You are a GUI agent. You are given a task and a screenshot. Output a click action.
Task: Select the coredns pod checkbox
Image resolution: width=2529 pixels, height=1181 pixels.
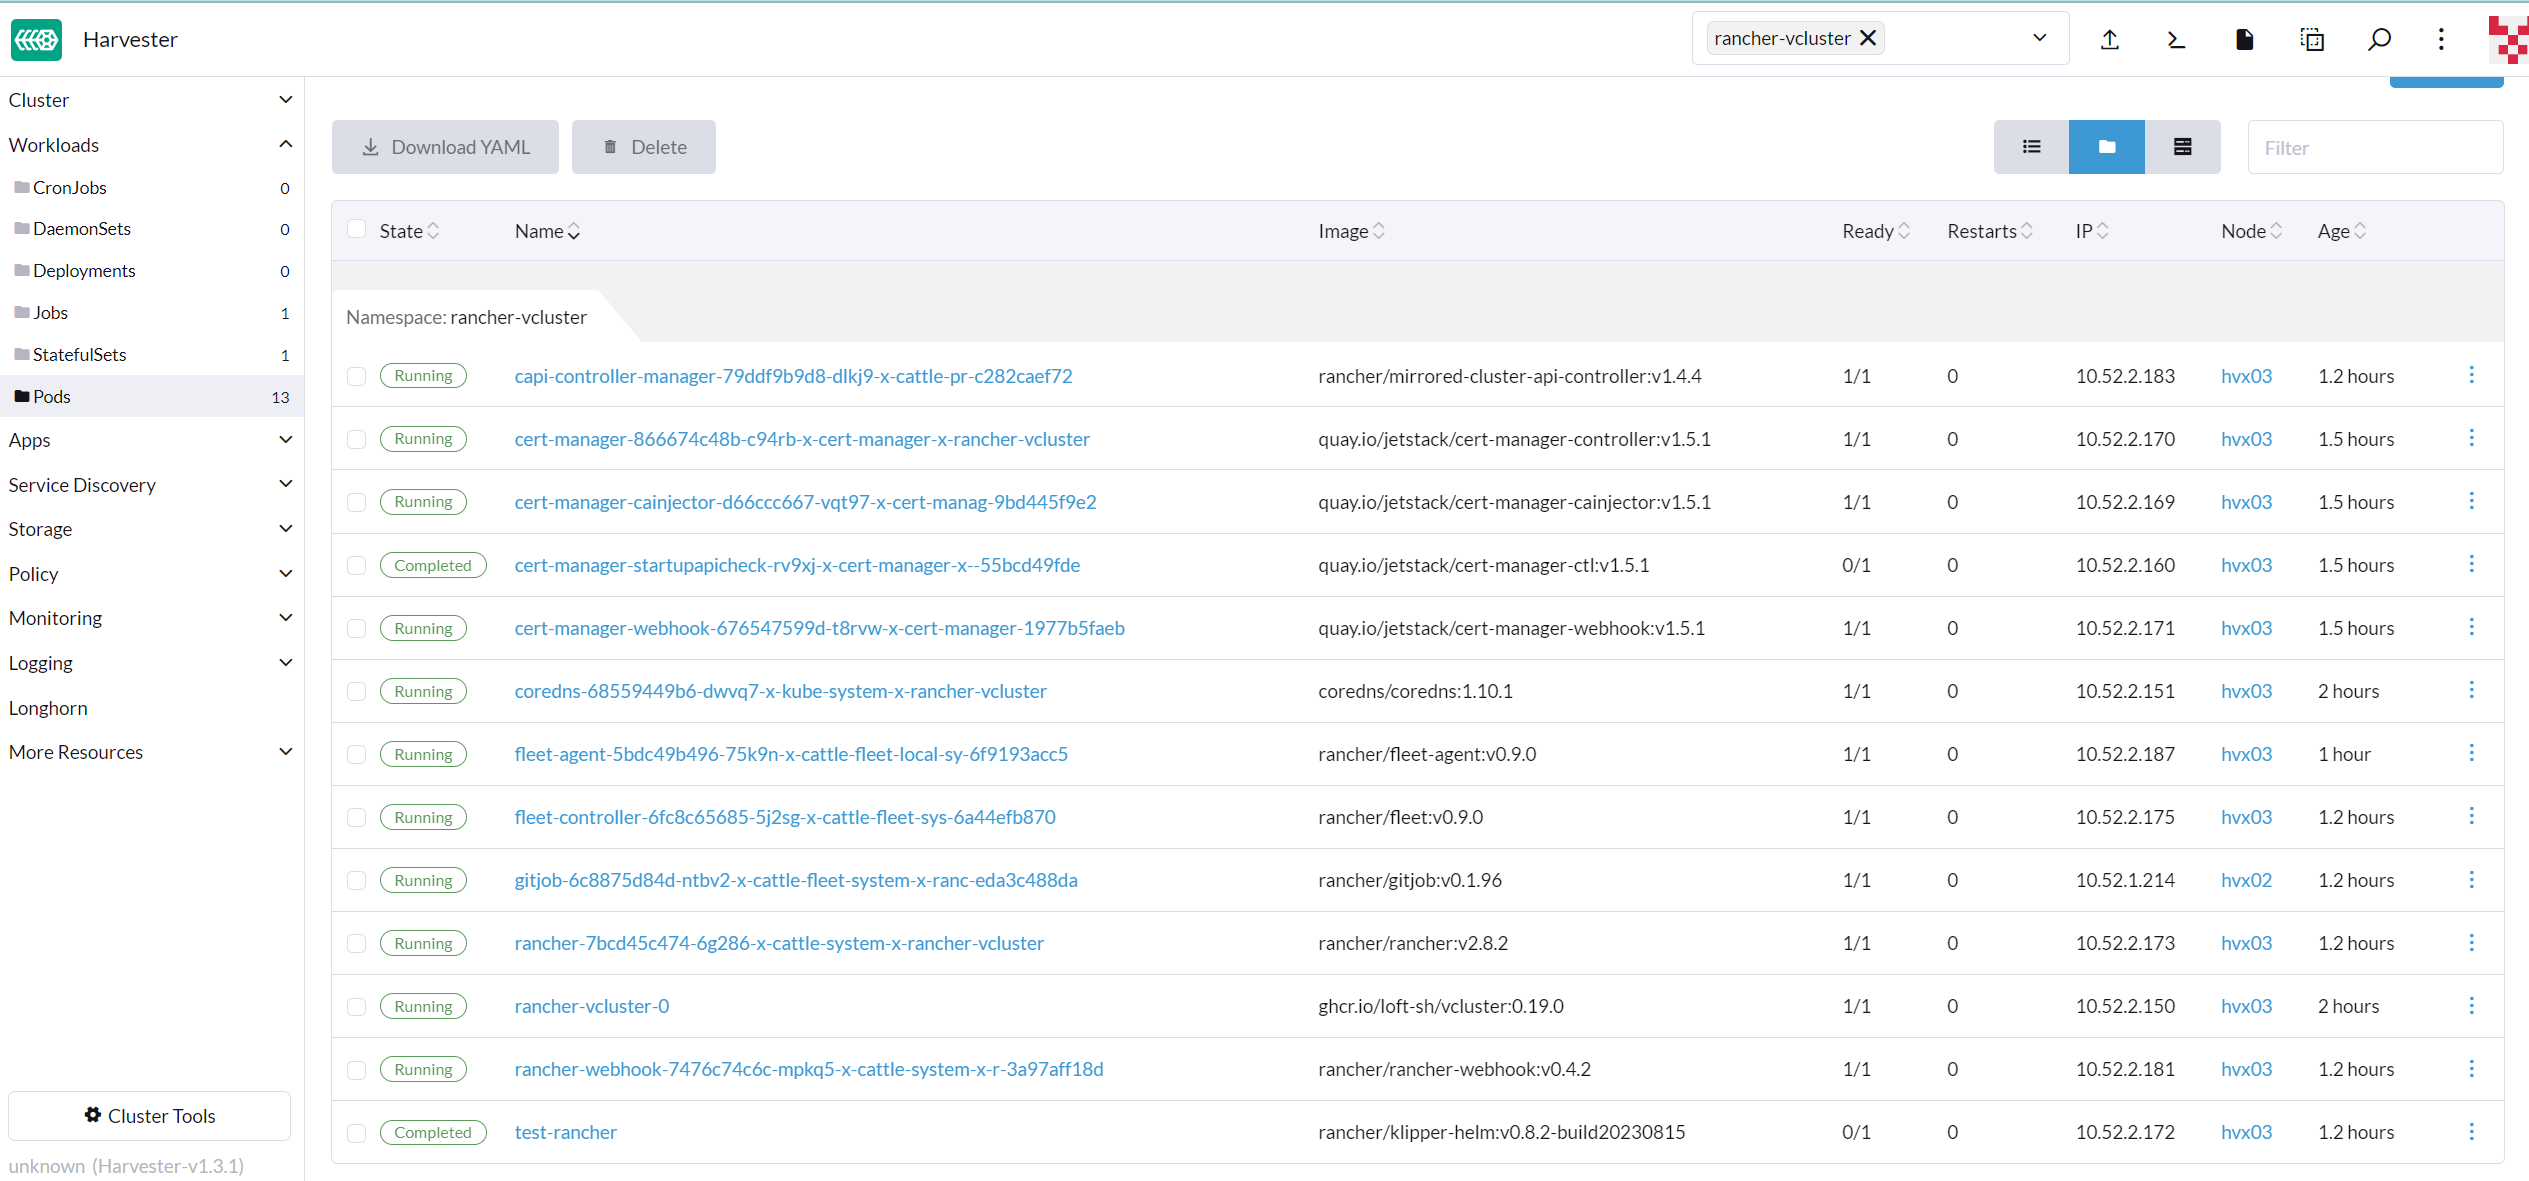point(356,691)
